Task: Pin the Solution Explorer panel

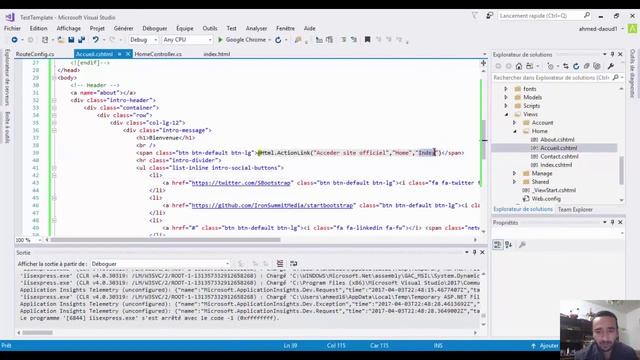Action: 612,54
